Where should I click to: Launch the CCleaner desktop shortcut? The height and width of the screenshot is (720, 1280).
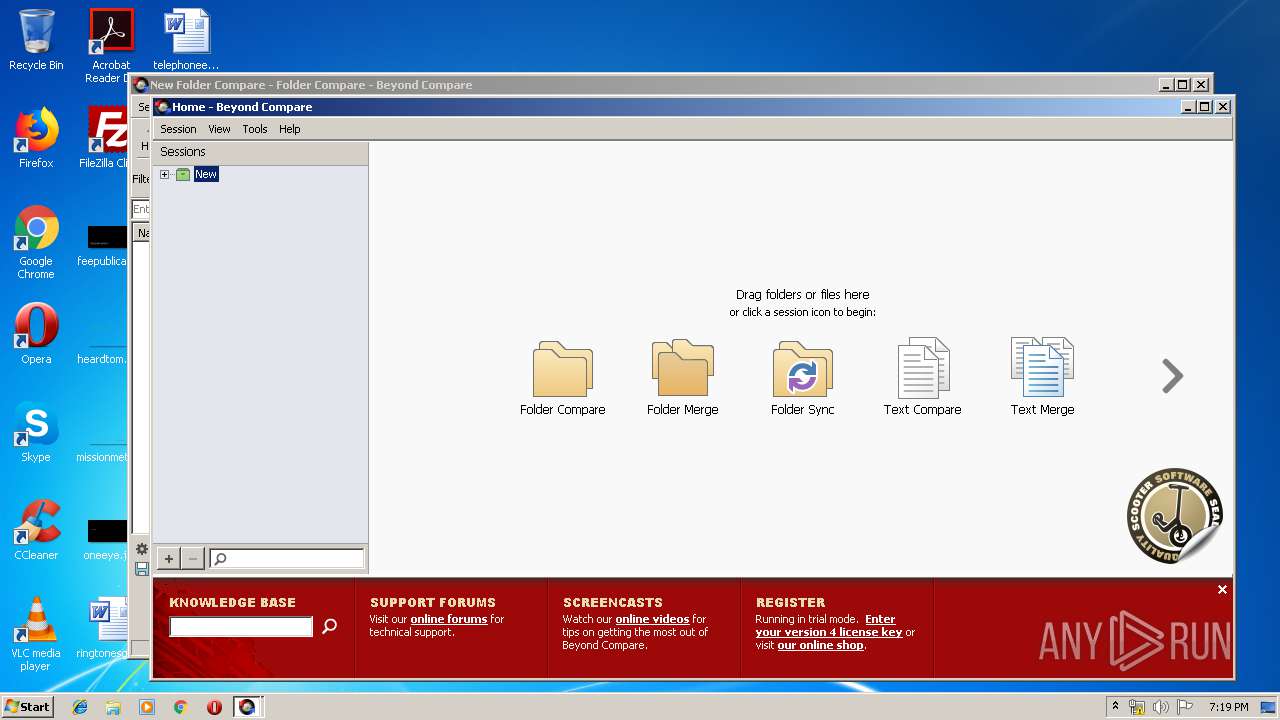click(36, 529)
